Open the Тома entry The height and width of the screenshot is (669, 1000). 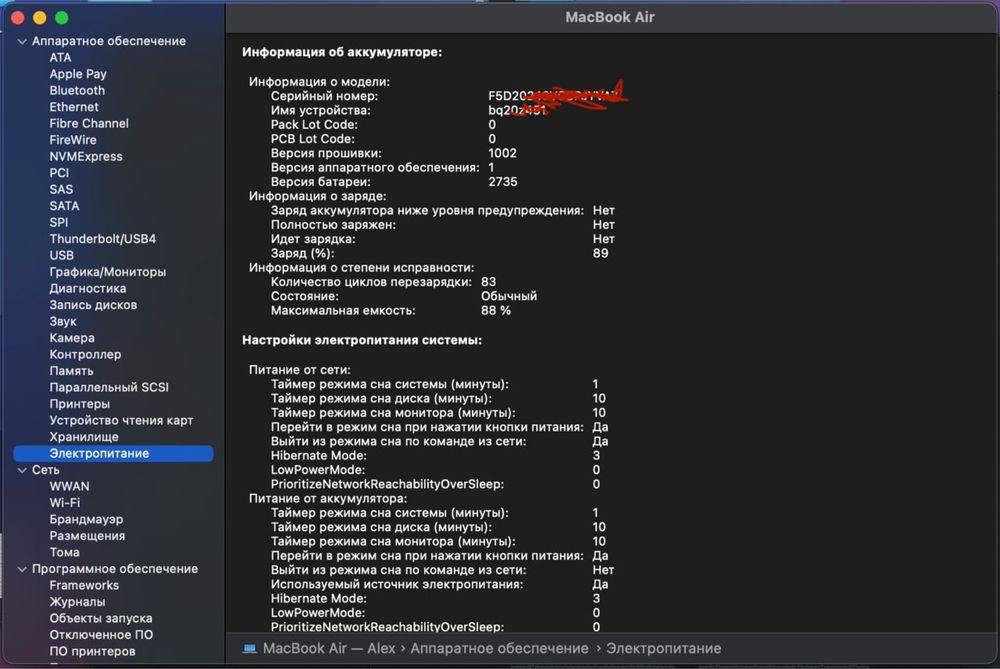coord(64,552)
